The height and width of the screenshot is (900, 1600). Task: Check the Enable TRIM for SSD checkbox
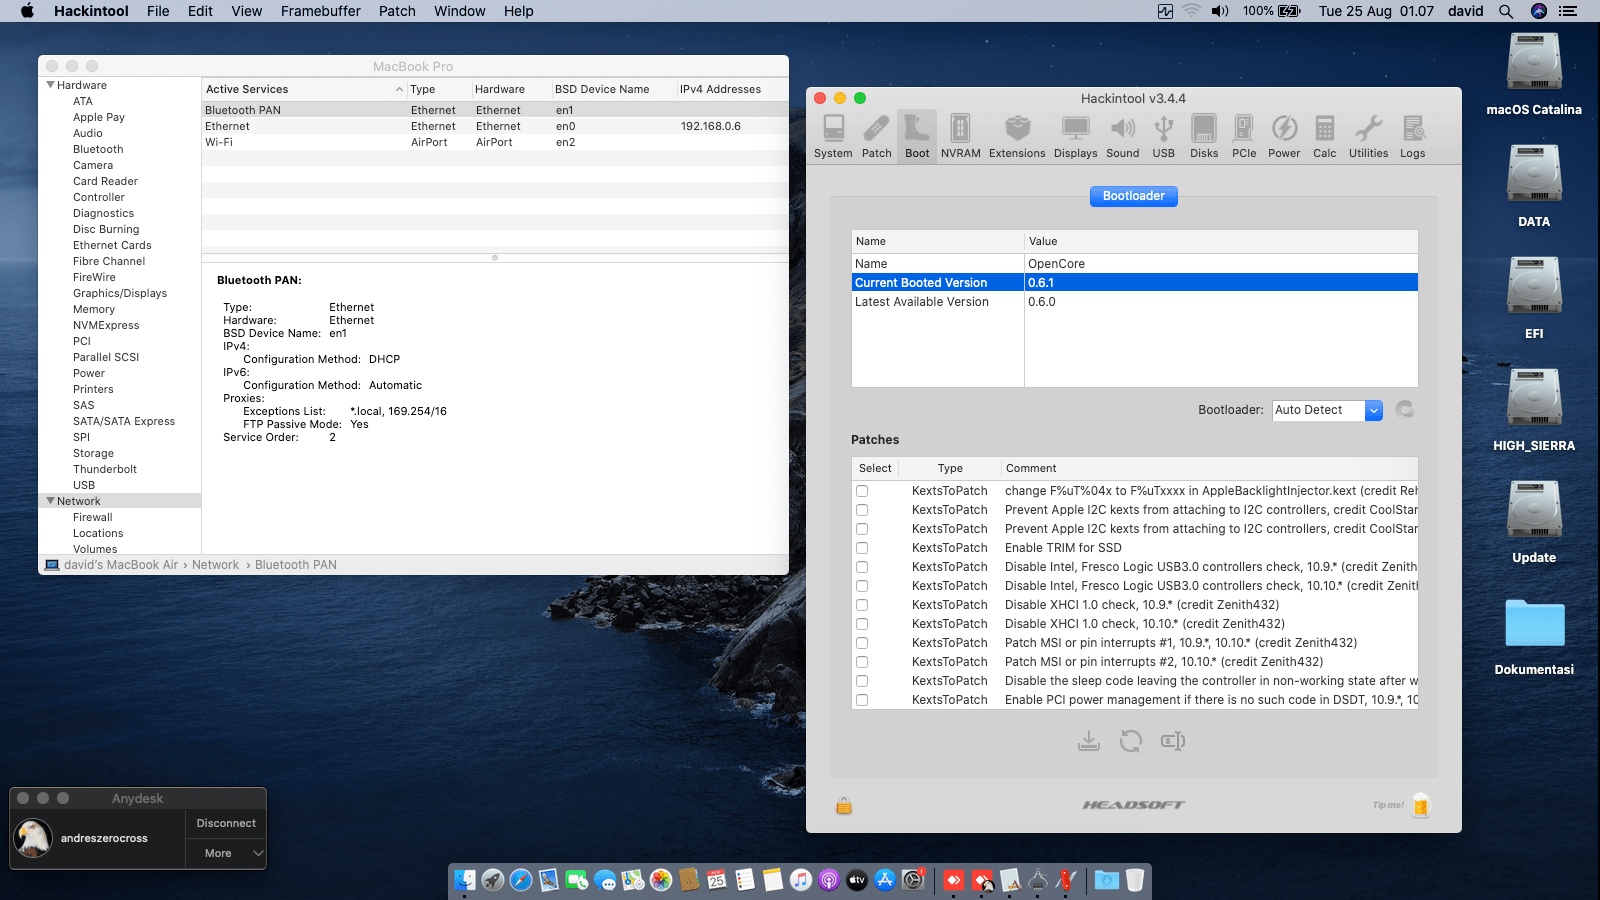[862, 548]
